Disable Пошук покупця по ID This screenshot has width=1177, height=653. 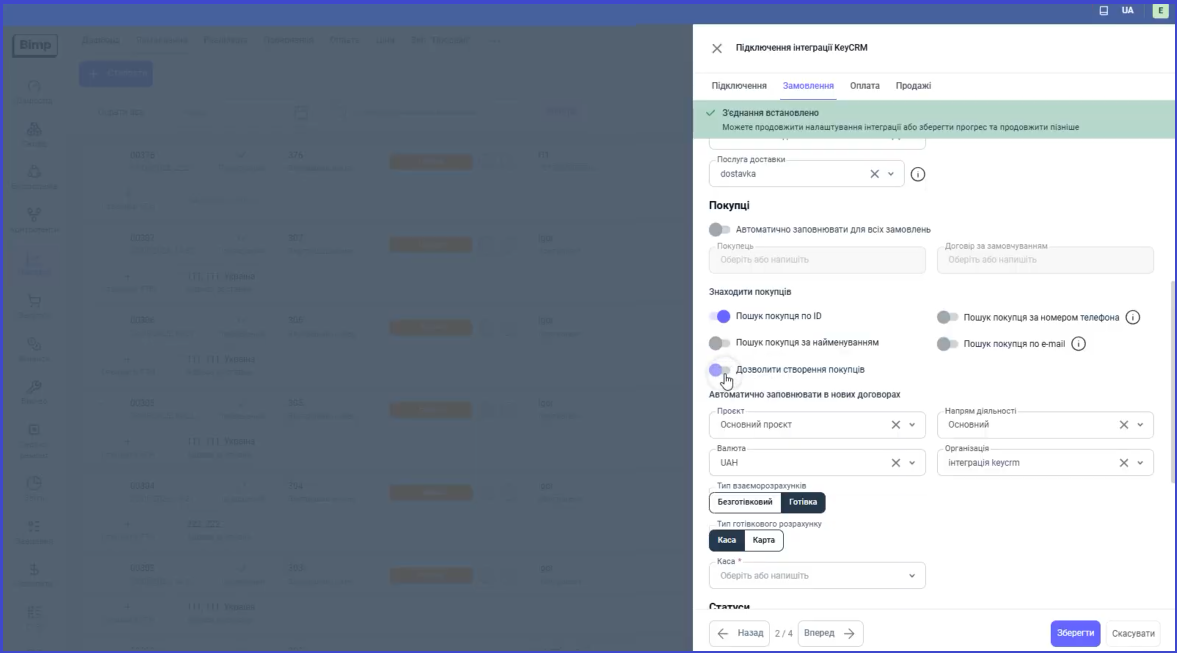click(719, 317)
